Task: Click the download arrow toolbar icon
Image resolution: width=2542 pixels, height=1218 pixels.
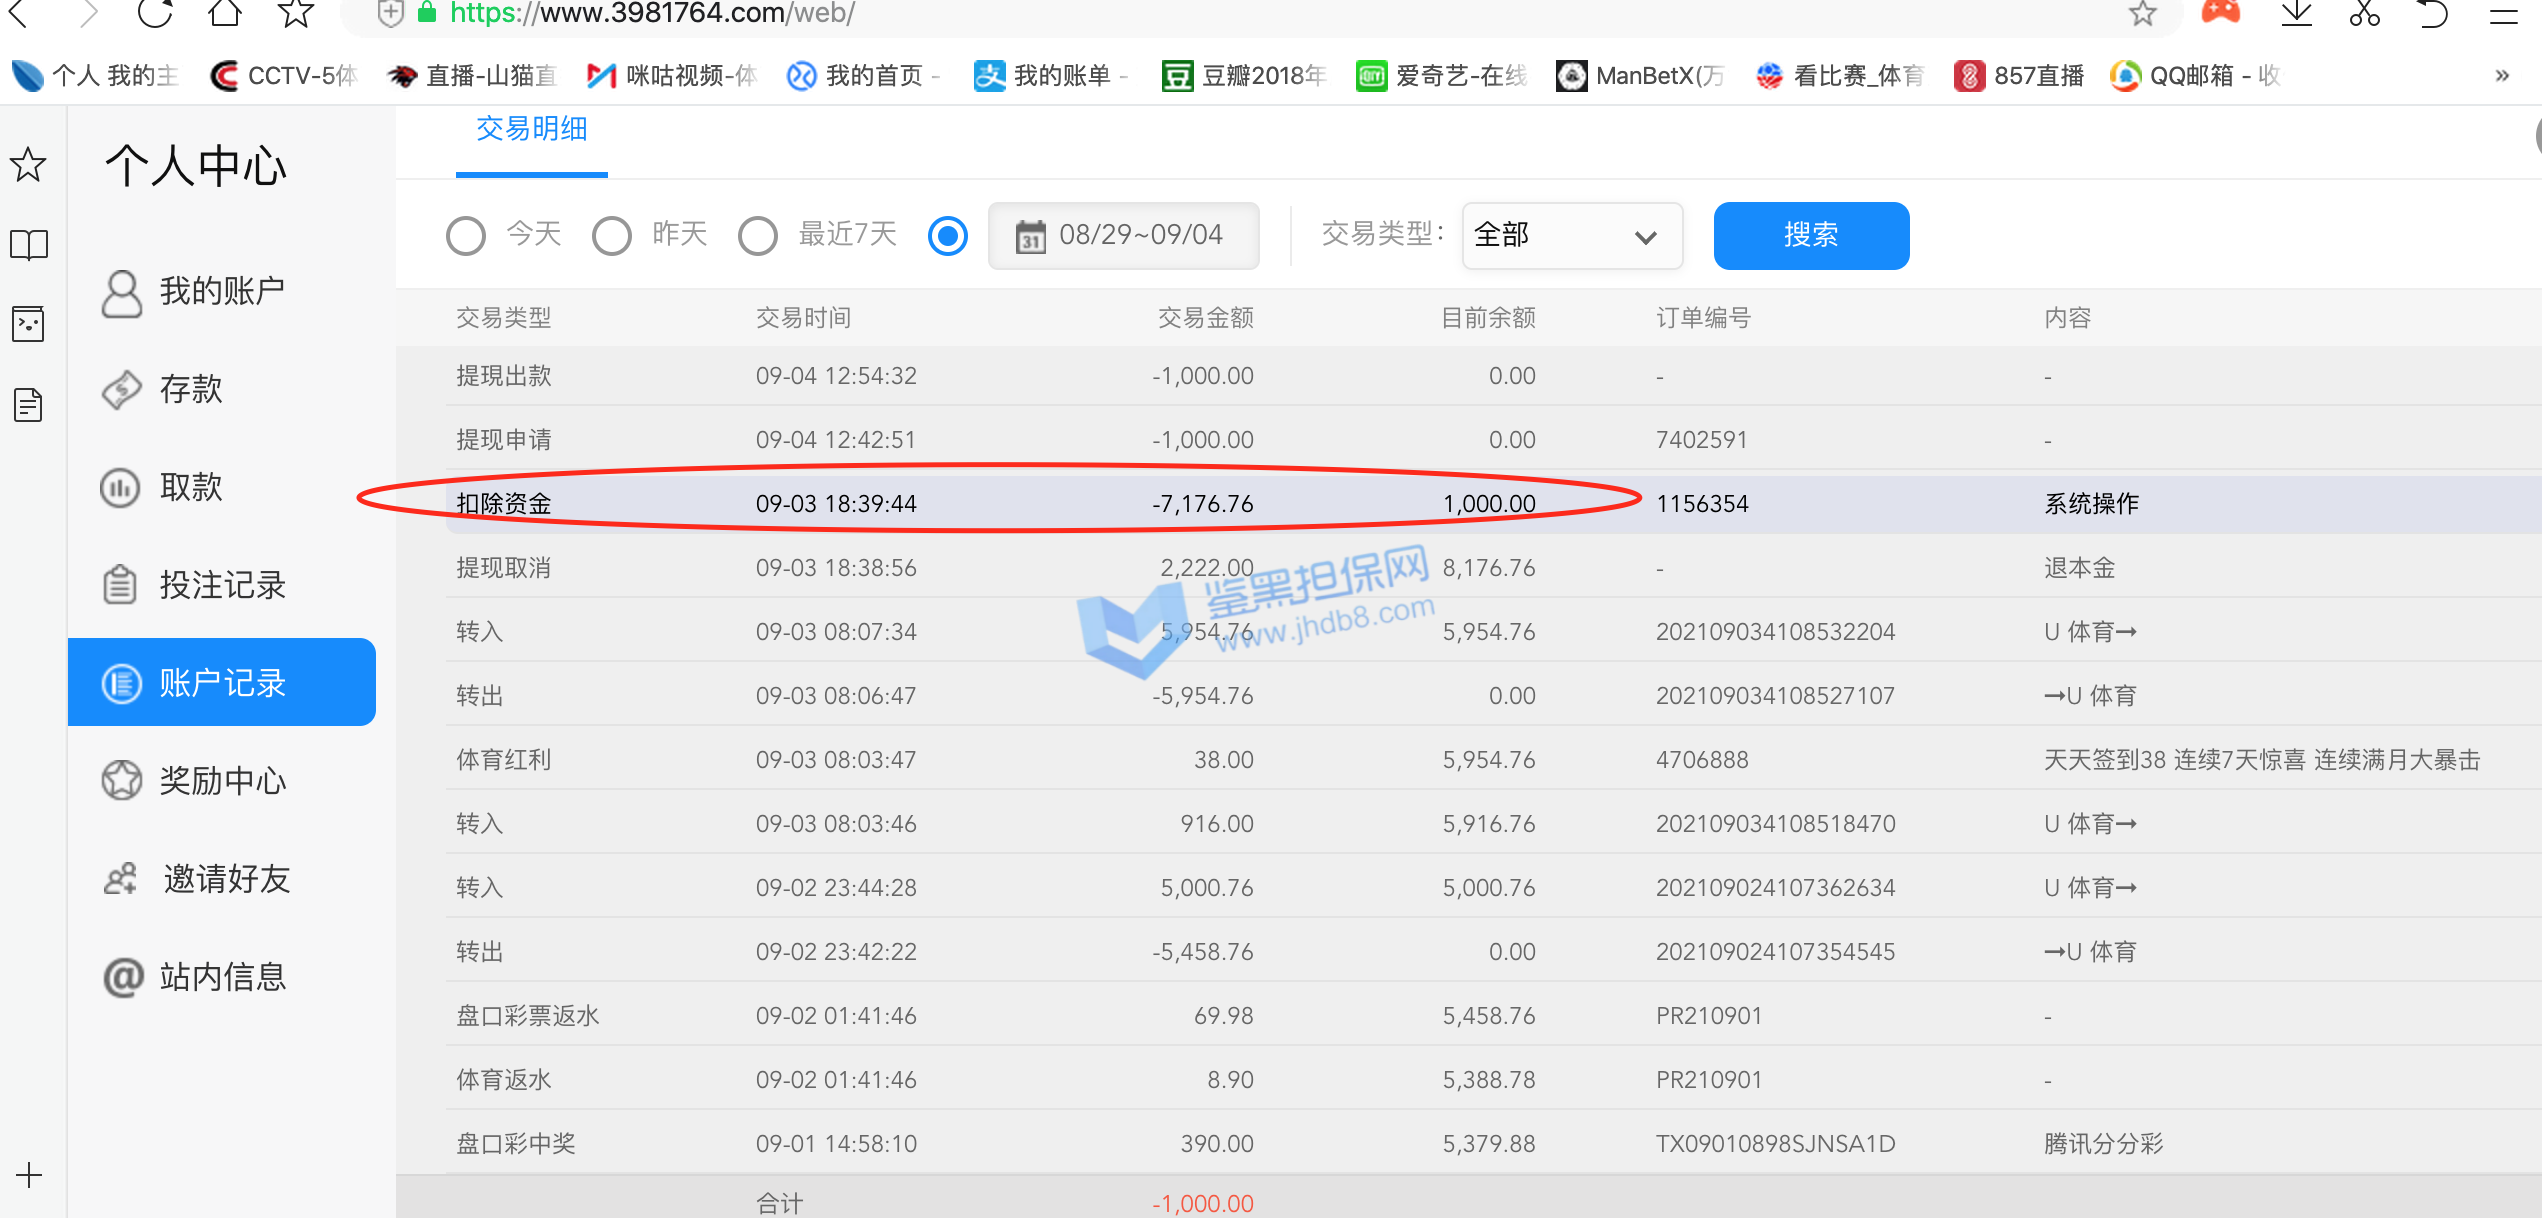Action: coord(2296,13)
